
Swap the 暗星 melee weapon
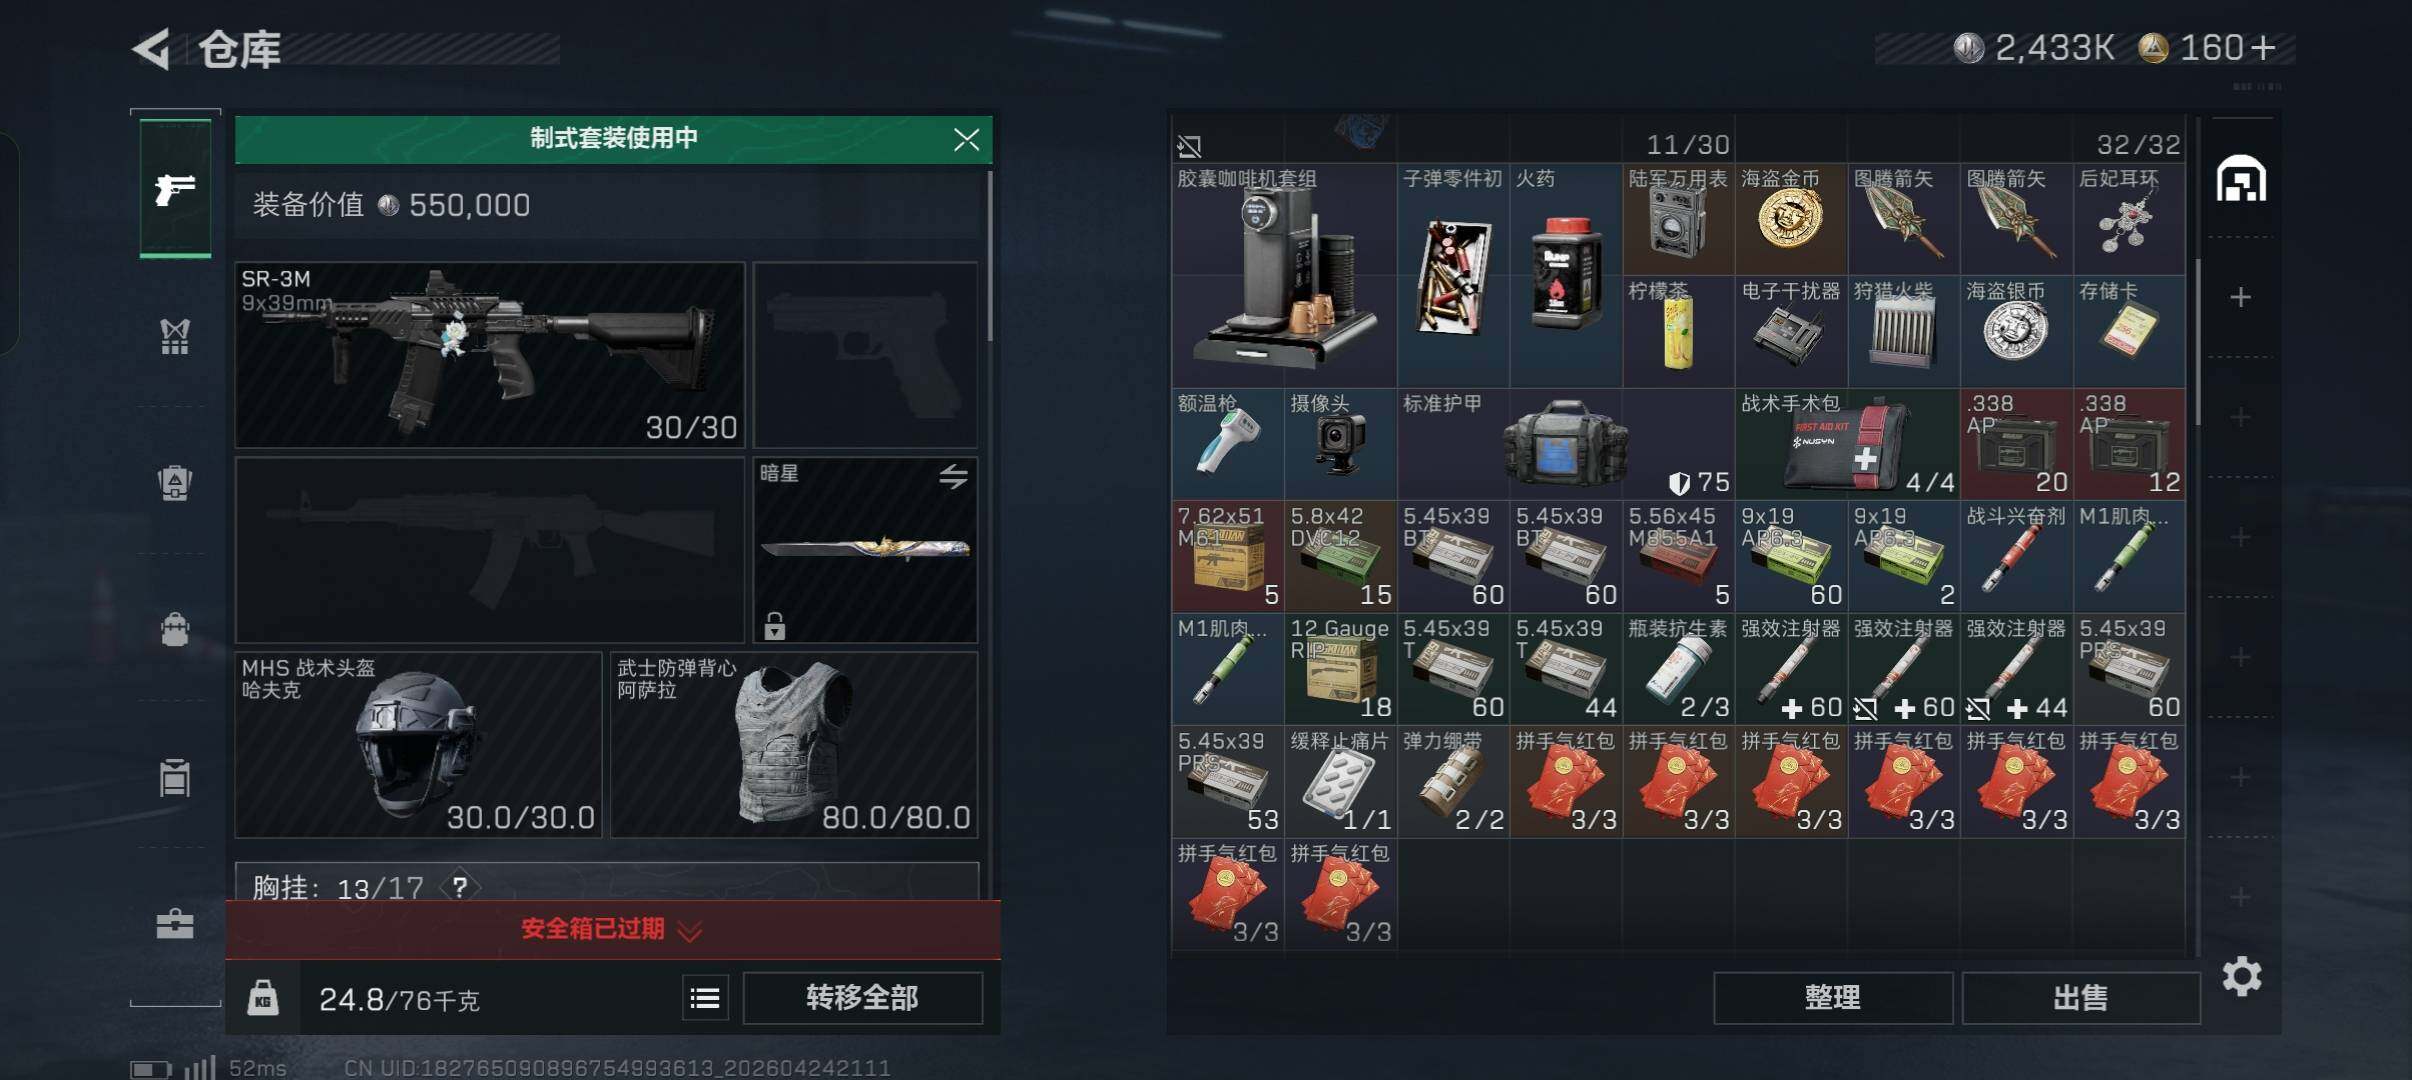coord(953,477)
